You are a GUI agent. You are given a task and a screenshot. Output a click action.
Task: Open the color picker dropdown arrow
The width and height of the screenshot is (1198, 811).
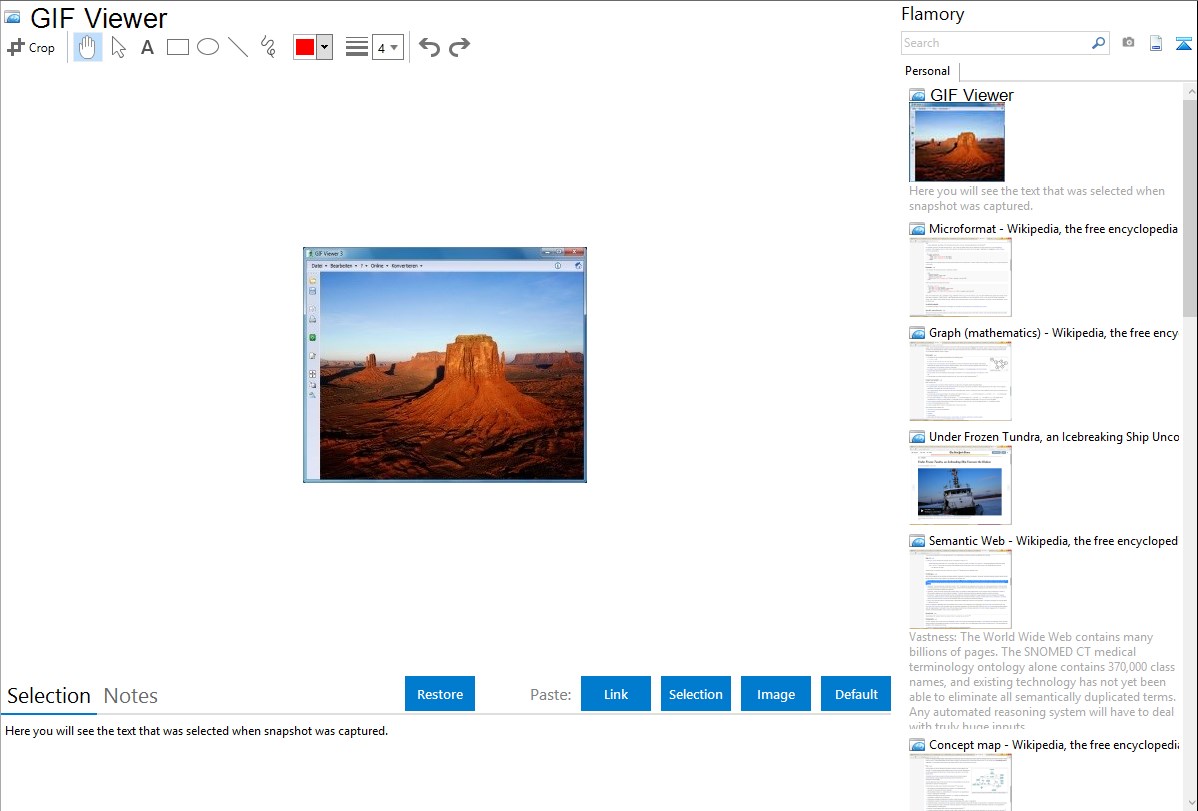[x=324, y=47]
